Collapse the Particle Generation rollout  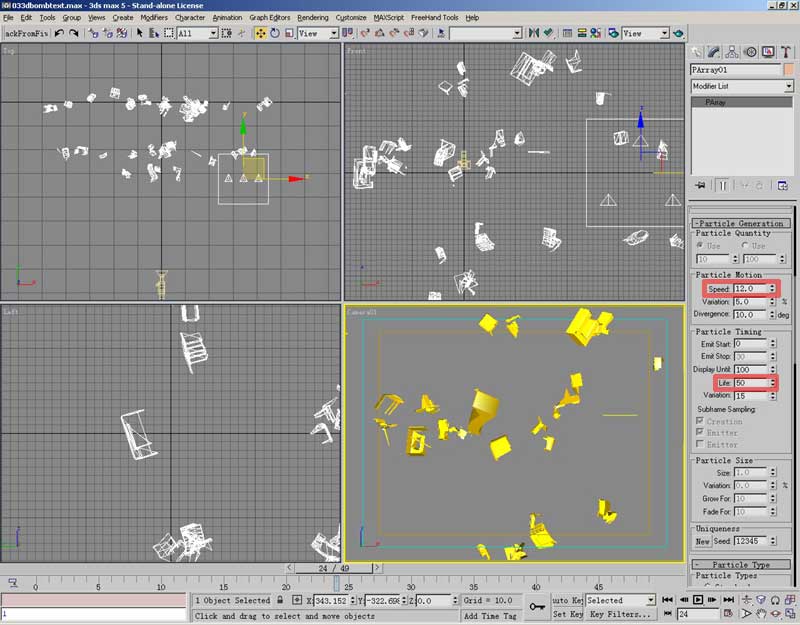(742, 223)
